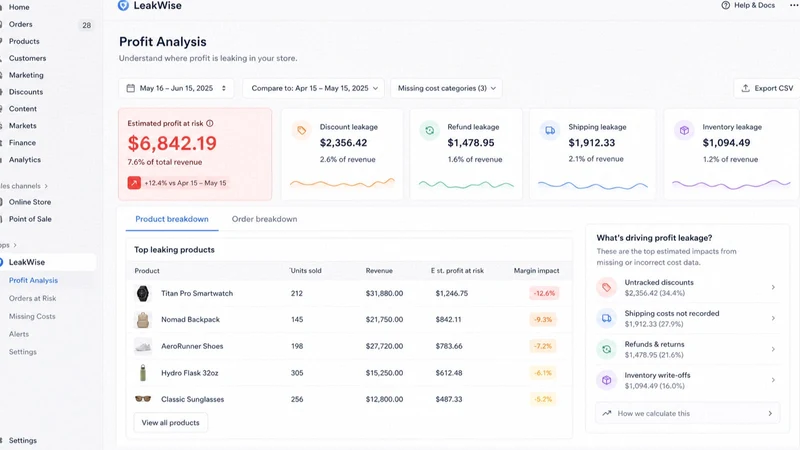Open Alerts page
This screenshot has height=450, width=800.
pos(18,334)
